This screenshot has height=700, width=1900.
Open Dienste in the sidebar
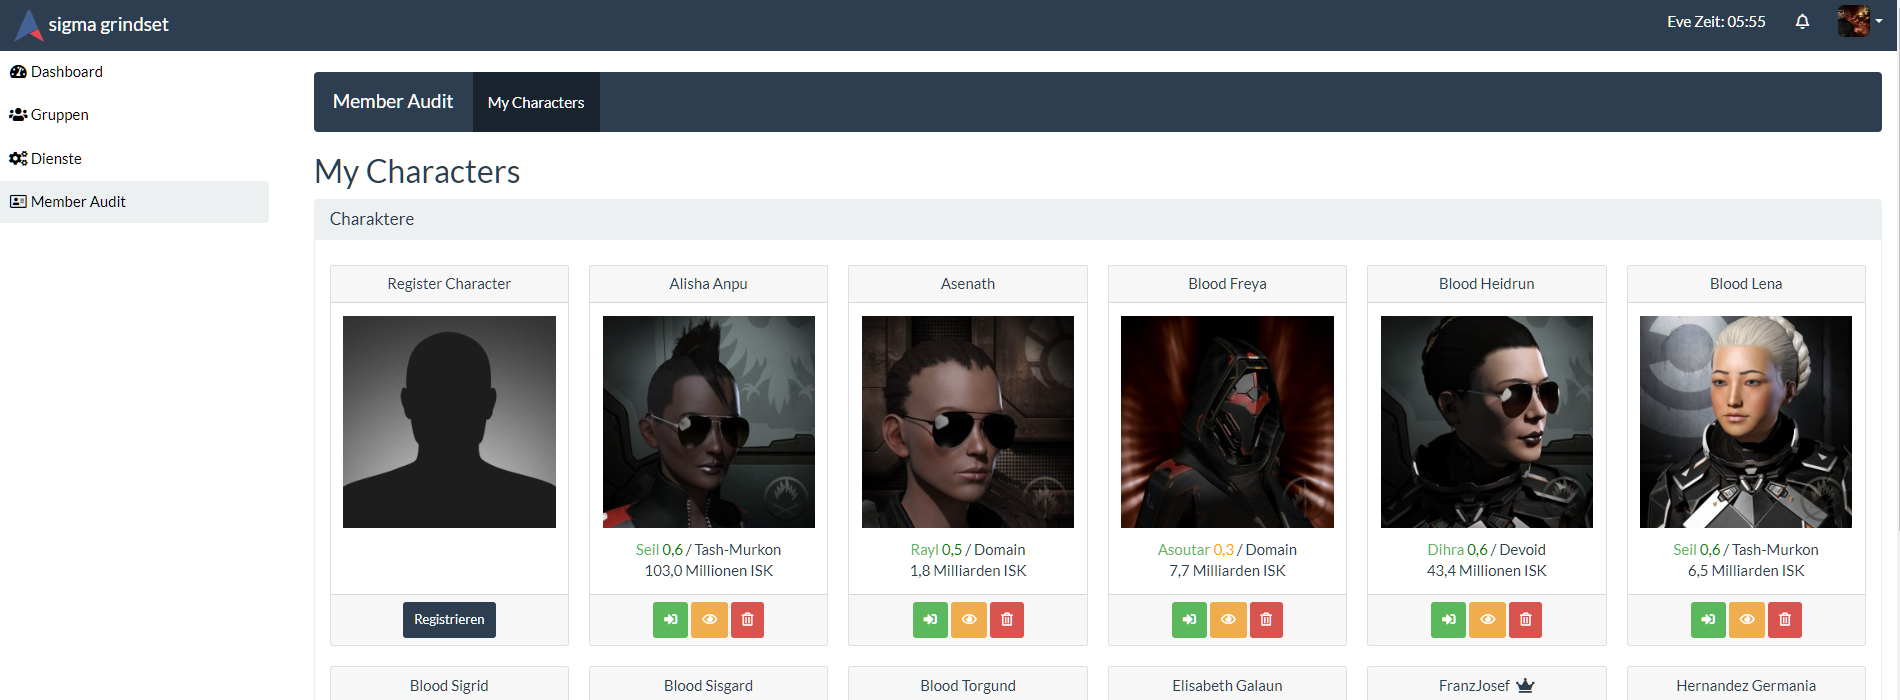(x=134, y=159)
